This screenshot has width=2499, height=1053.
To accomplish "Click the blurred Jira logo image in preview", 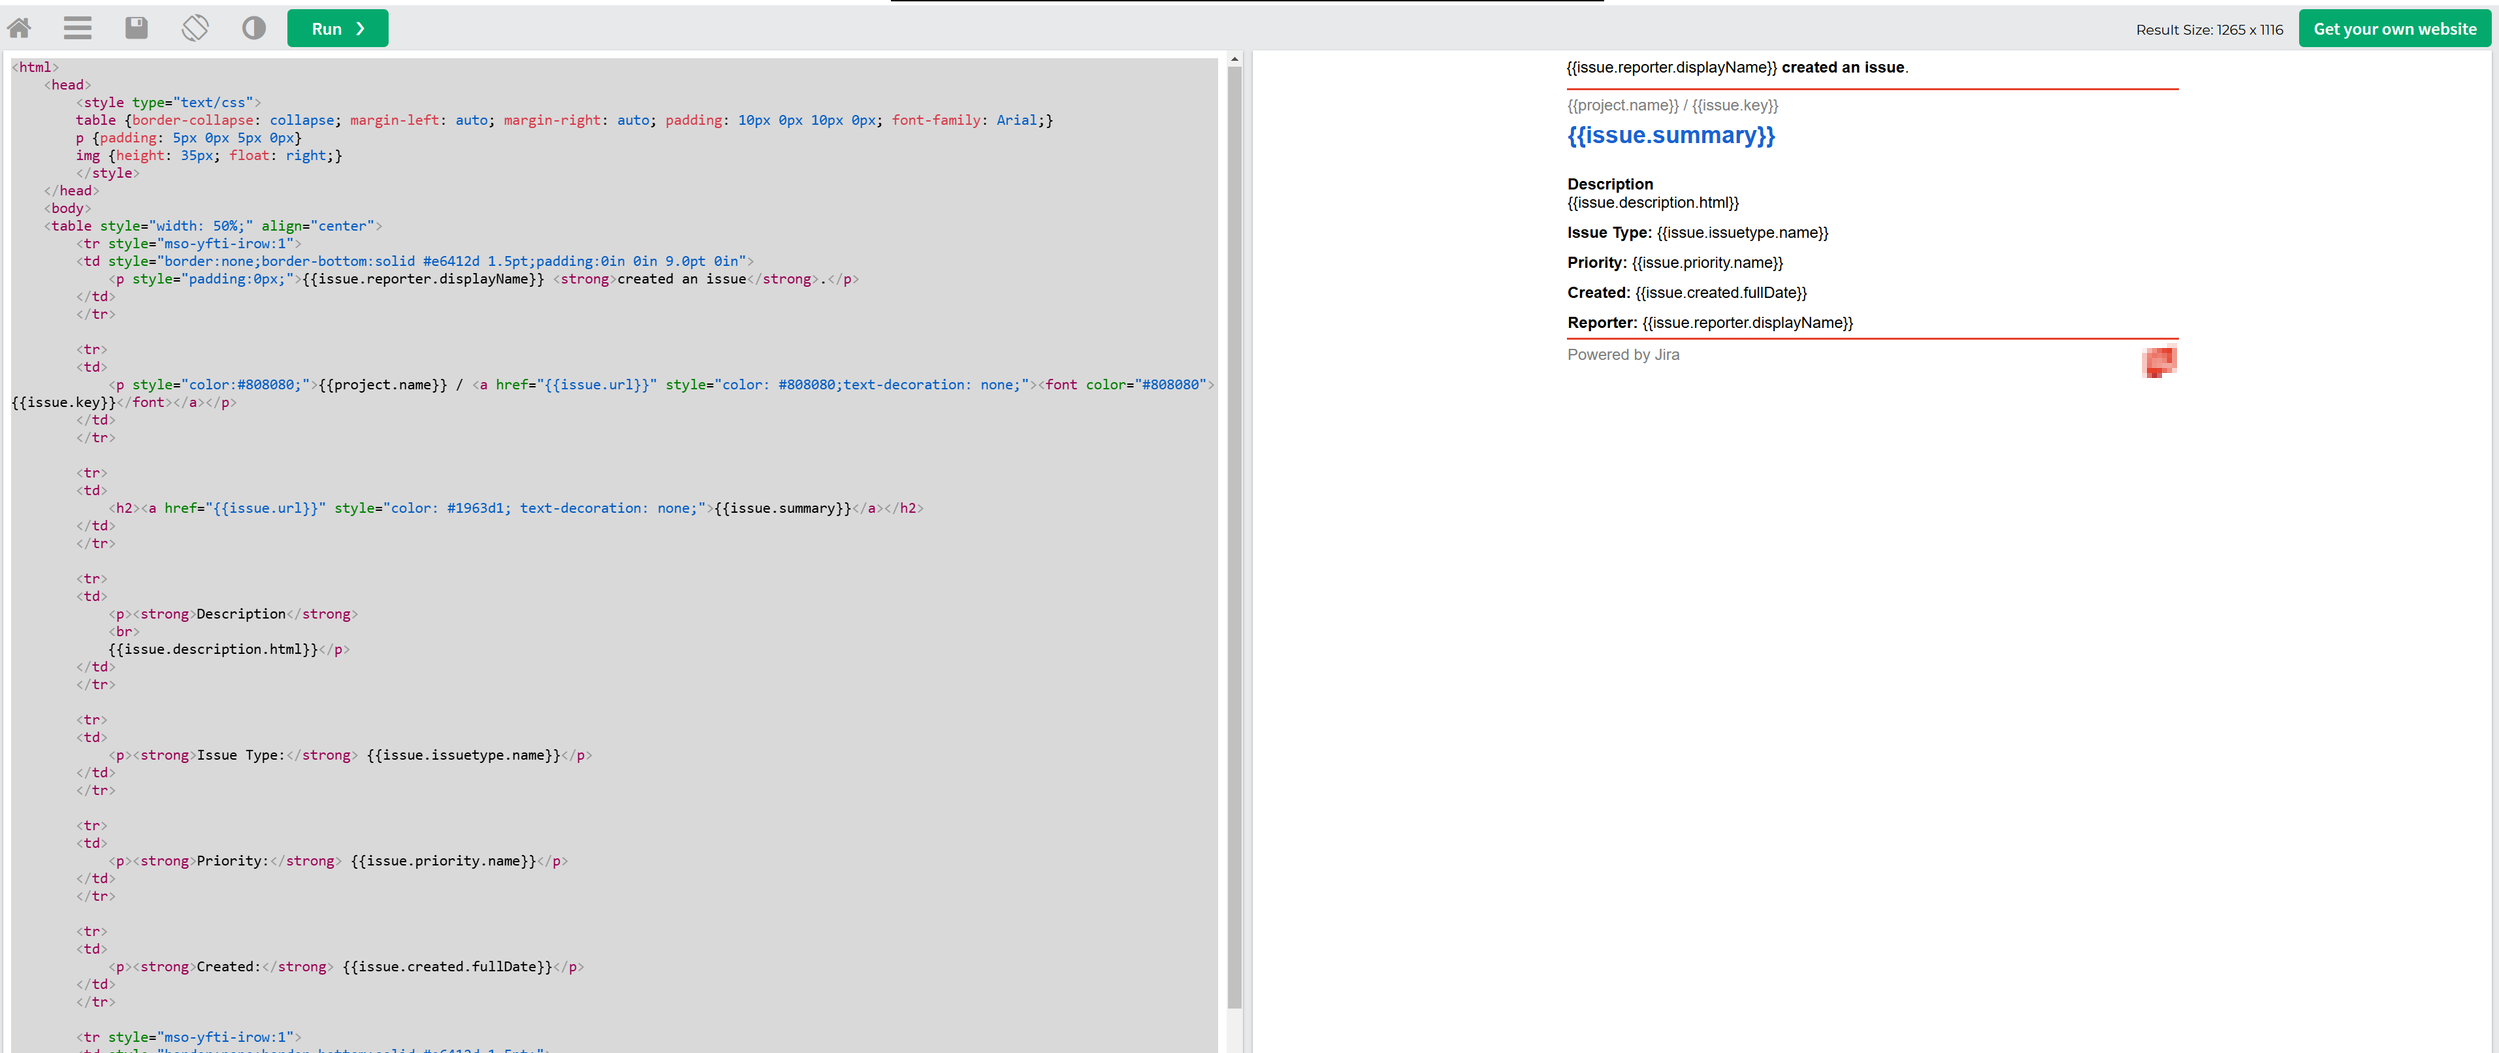I will [2159, 362].
